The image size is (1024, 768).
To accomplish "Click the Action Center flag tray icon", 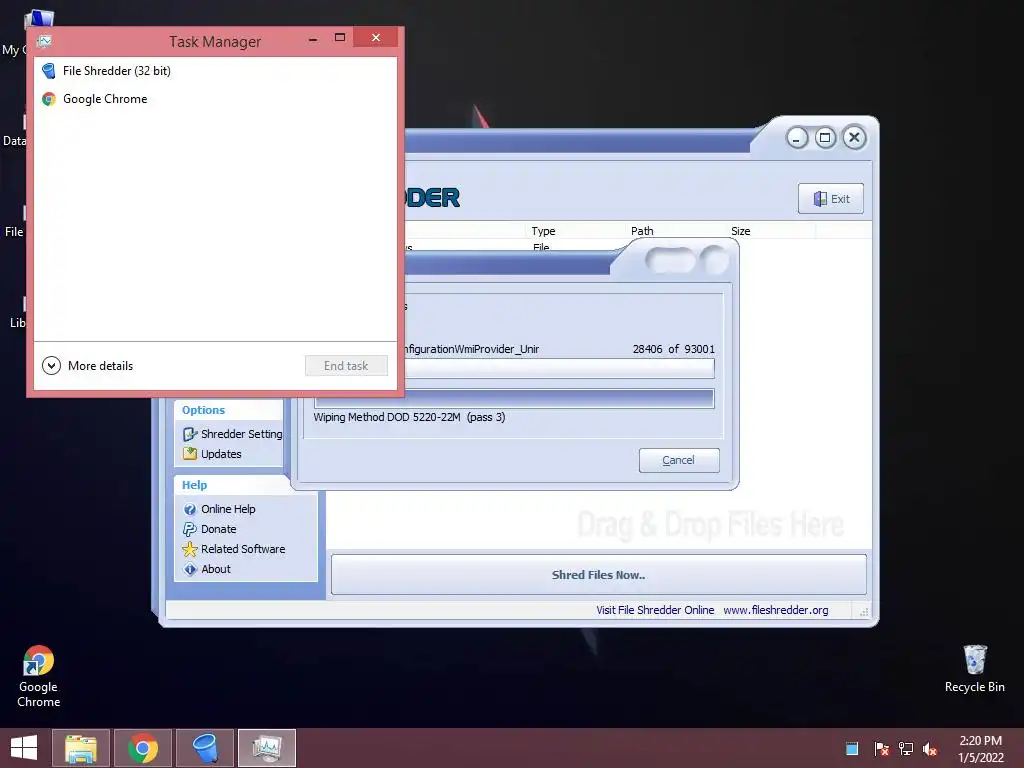I will [881, 749].
